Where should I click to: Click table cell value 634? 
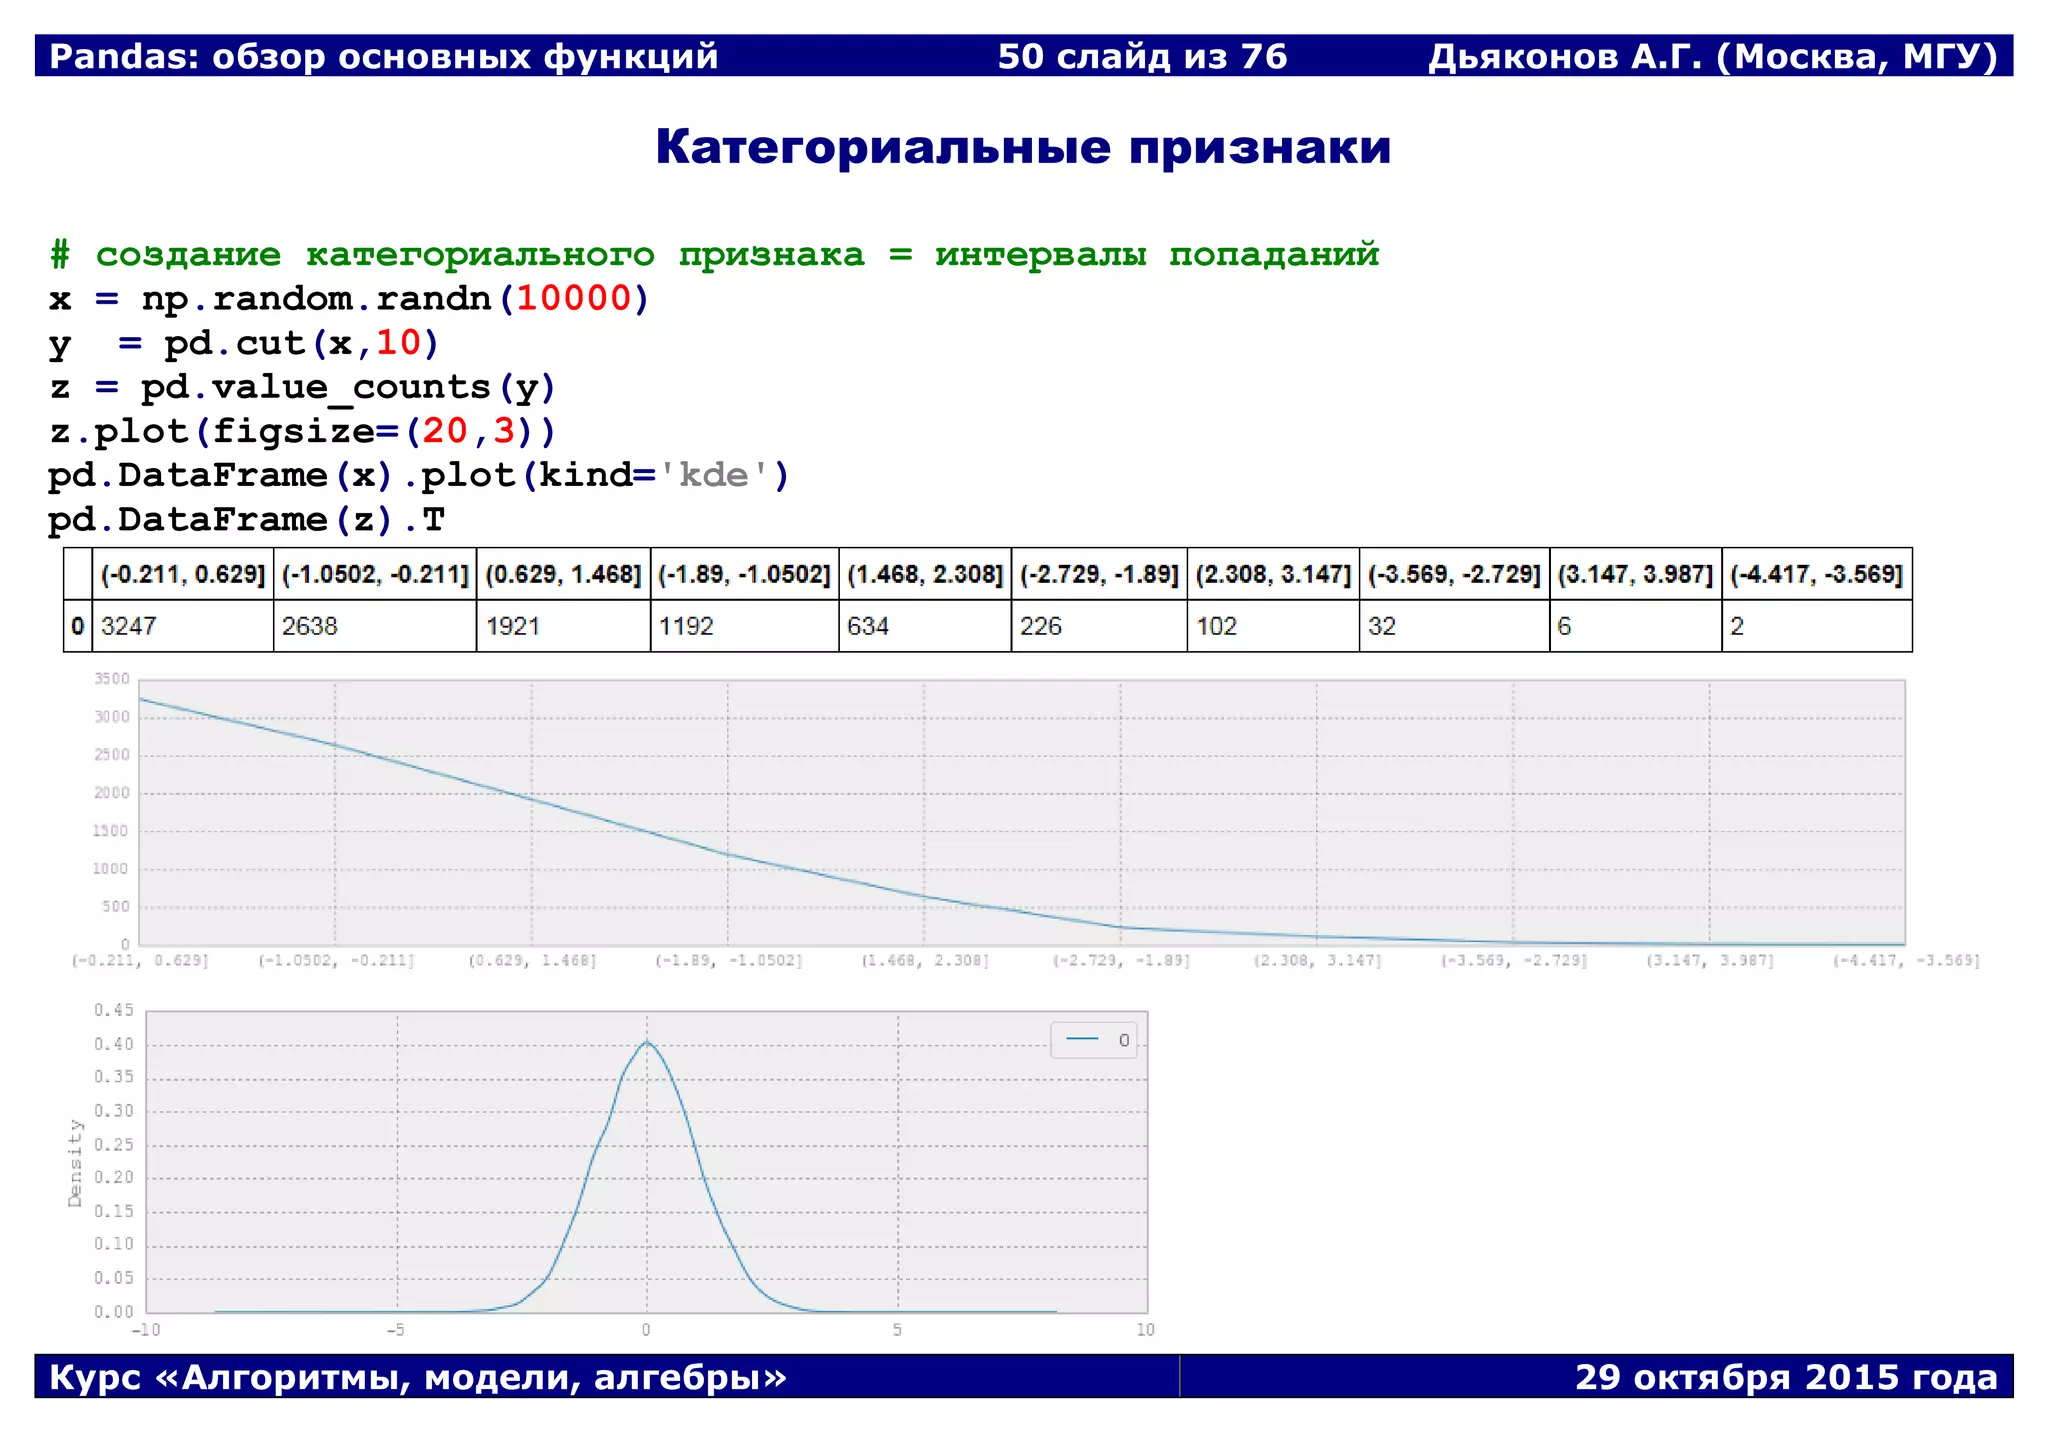point(868,626)
